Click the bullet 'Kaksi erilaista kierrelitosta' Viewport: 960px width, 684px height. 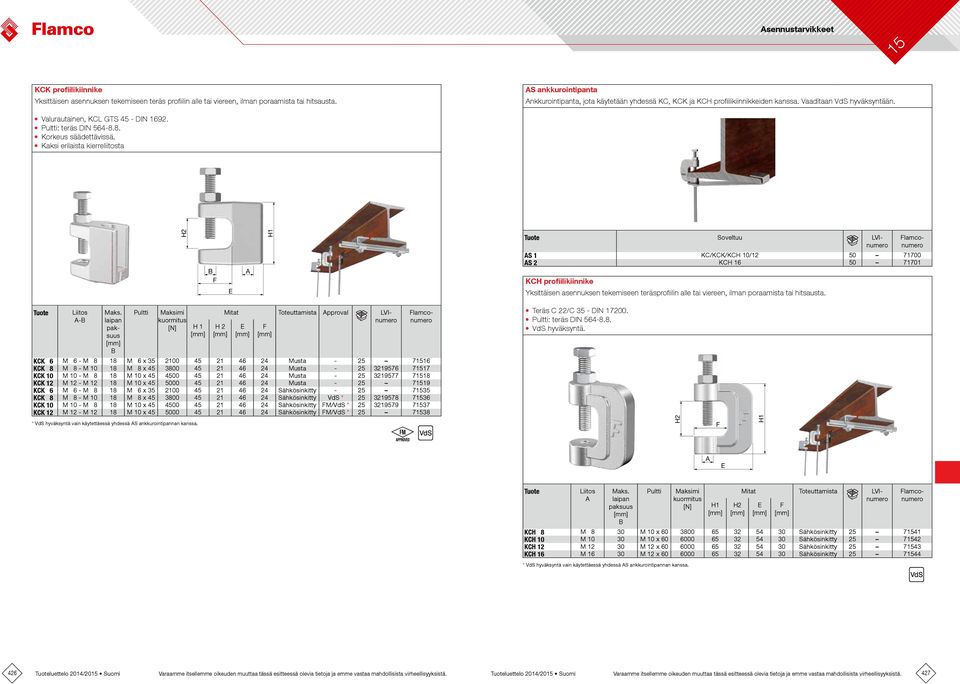83,146
